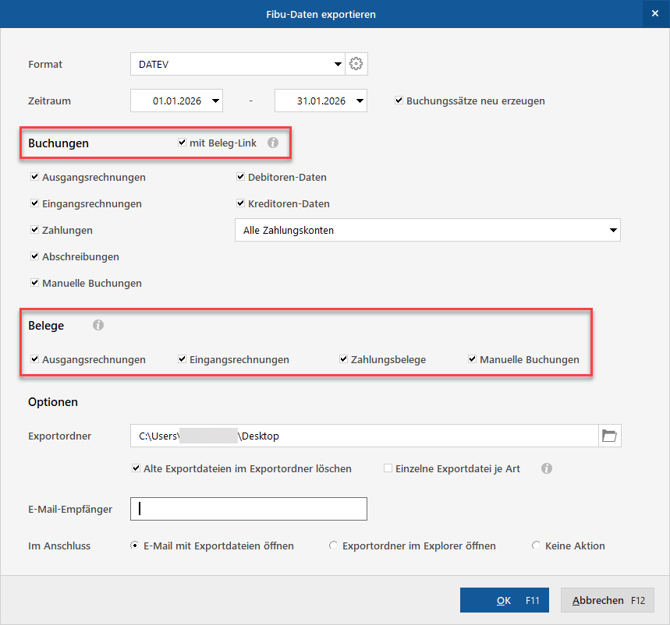Select Exportordner im Explorer öffnen option

click(333, 546)
